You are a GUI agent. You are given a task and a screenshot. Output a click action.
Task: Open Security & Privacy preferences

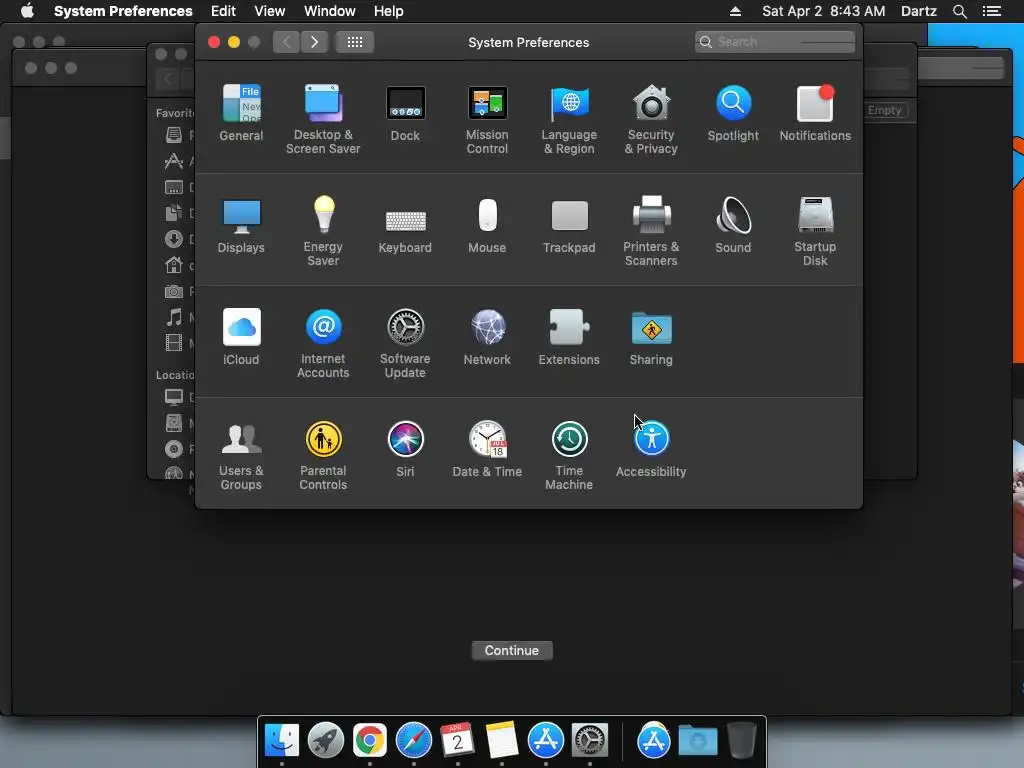(651, 119)
